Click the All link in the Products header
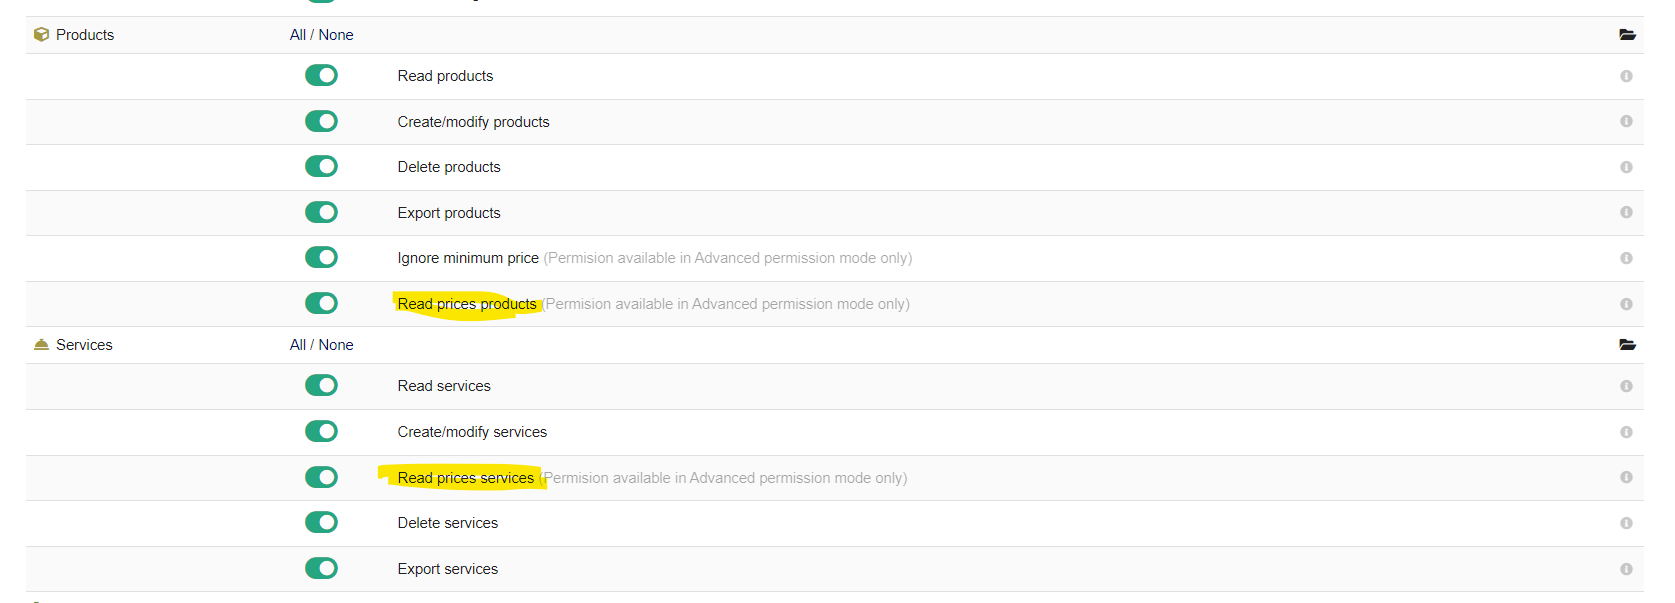Image resolution: width=1675 pixels, height=603 pixels. (x=295, y=34)
